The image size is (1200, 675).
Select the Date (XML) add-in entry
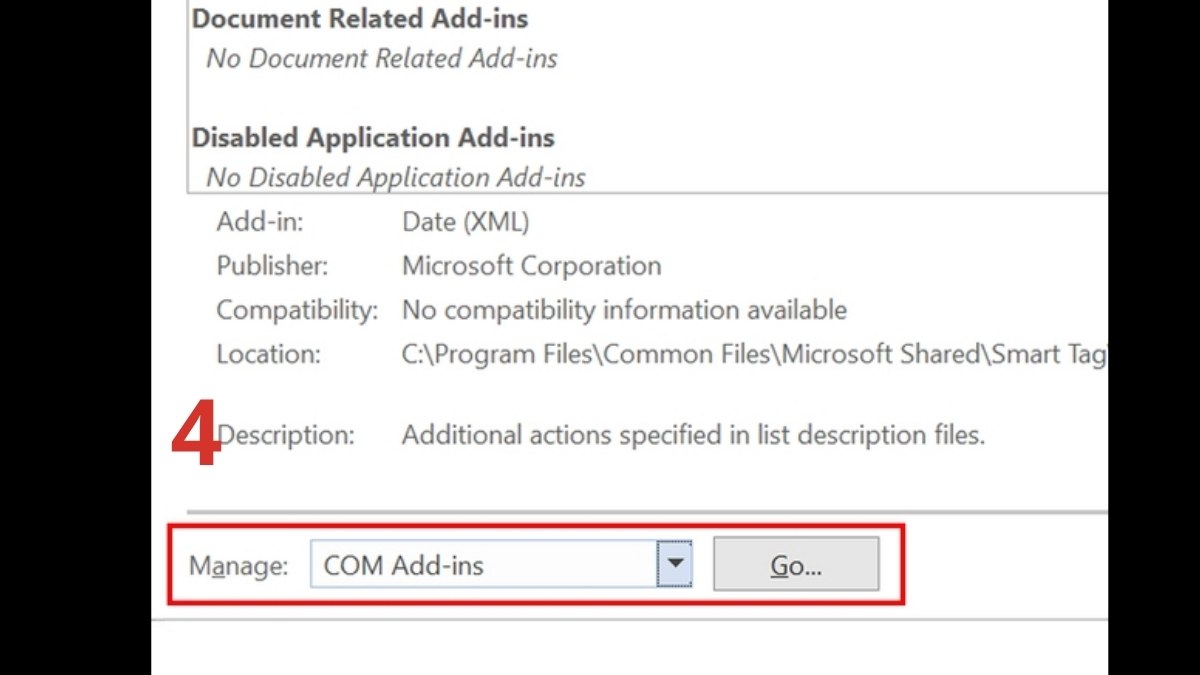(465, 221)
